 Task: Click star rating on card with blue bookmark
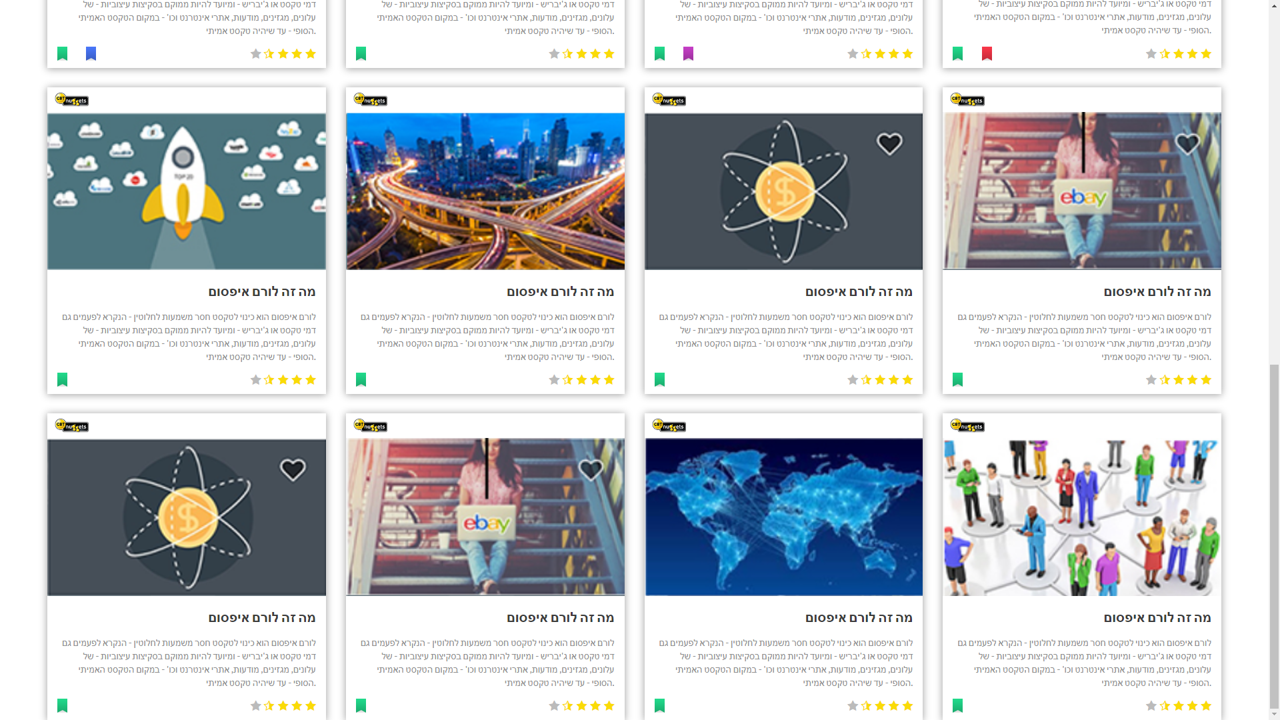283,54
